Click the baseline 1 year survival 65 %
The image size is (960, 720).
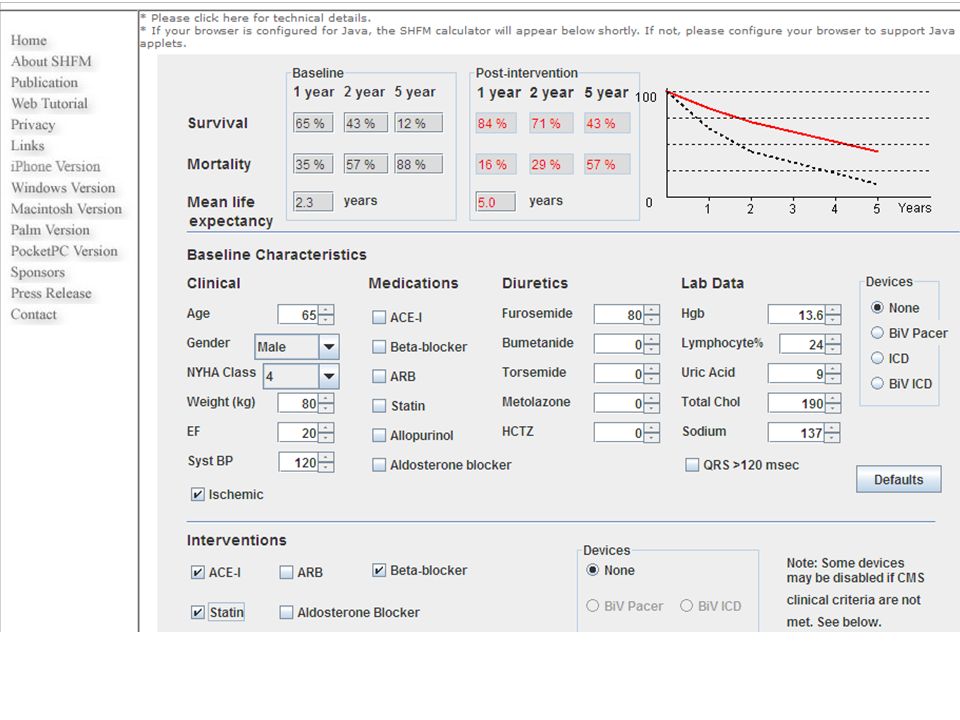(x=313, y=123)
